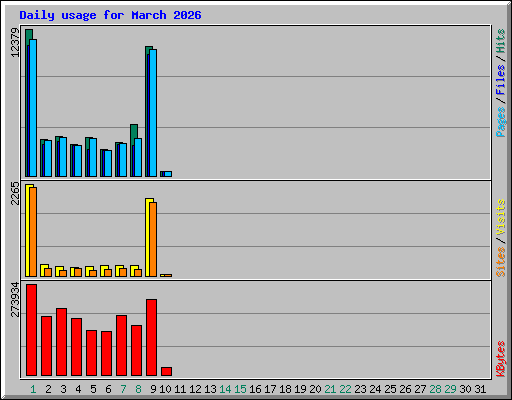Click day 5 on the x-axis
This screenshot has height=400, width=512.
93,389
